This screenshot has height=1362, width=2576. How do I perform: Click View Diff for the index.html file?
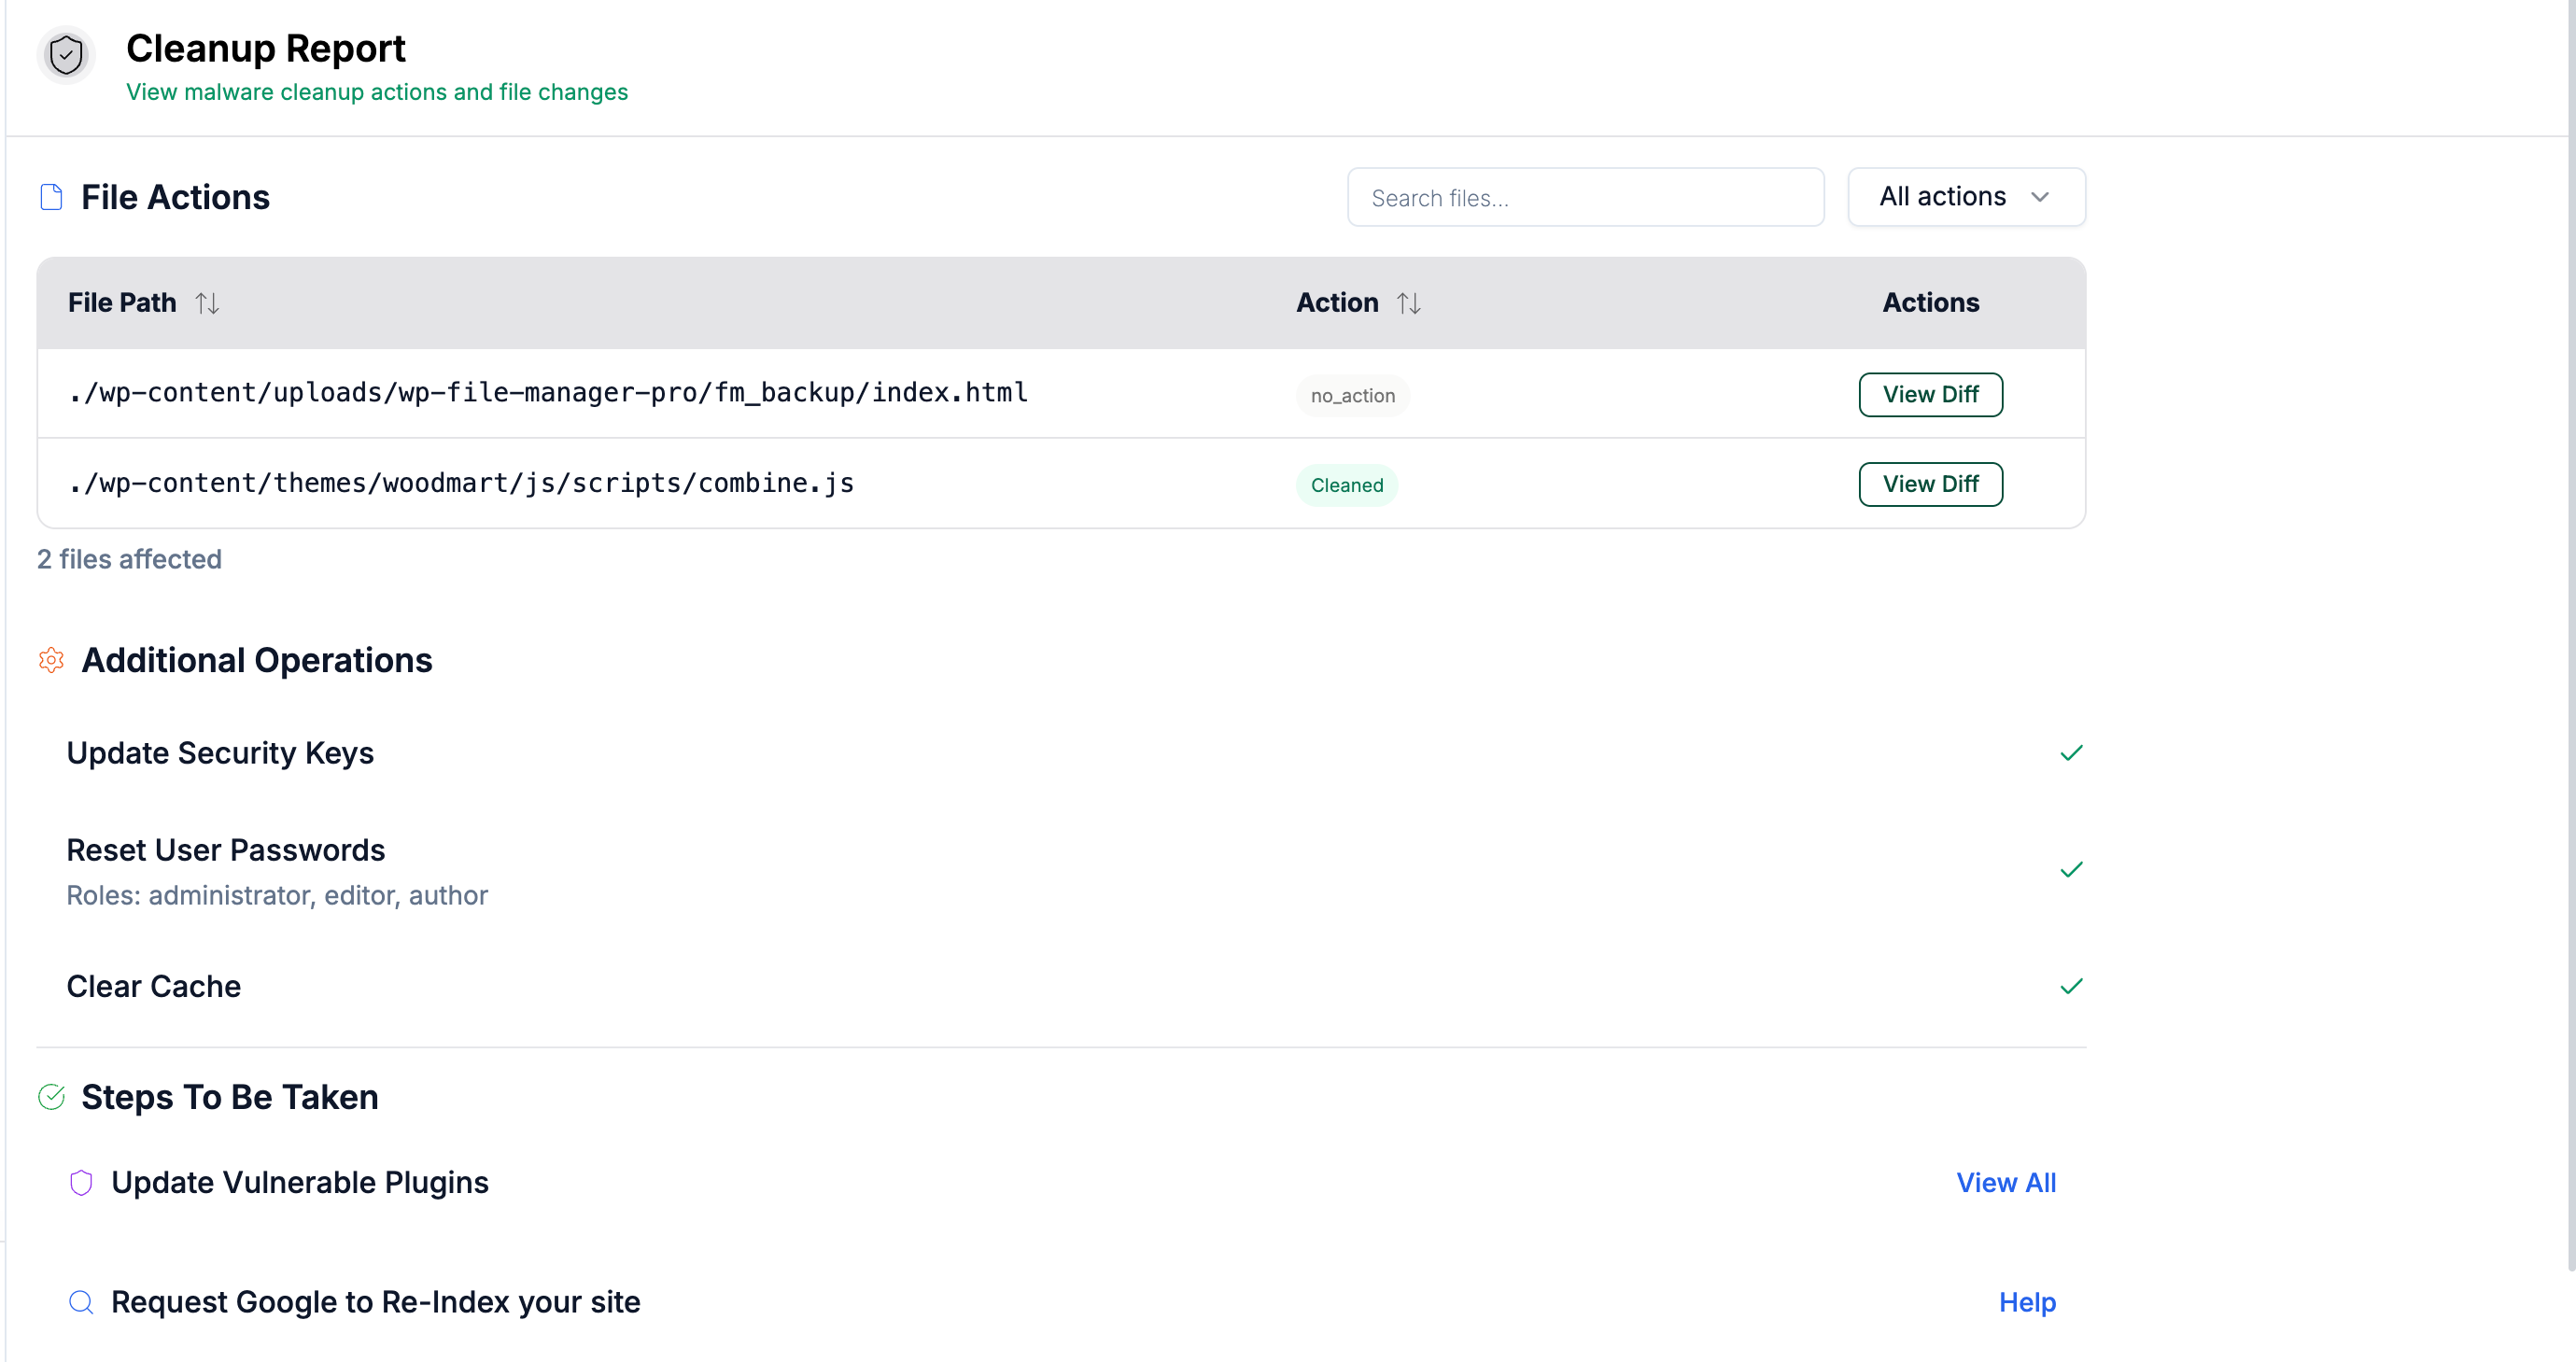click(x=1930, y=394)
